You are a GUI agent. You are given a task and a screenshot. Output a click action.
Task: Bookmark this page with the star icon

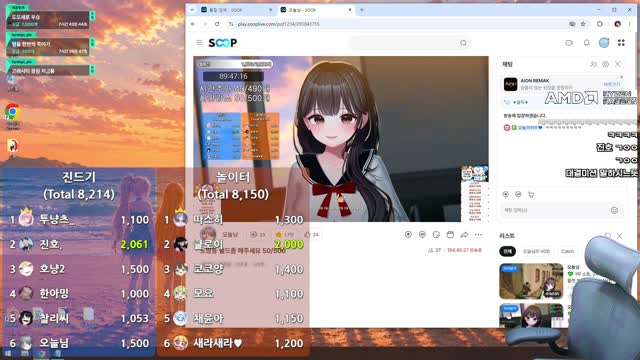[583, 24]
